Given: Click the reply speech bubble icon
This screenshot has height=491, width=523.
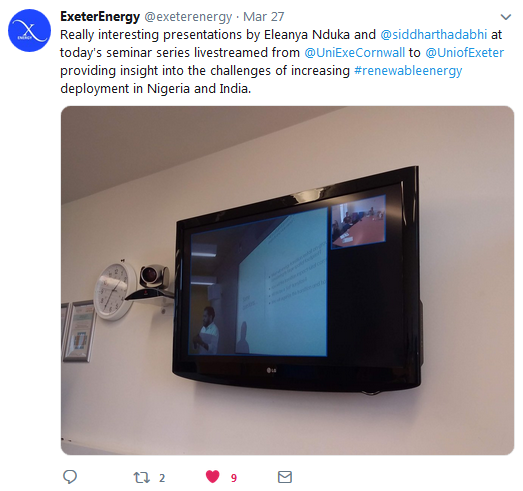Looking at the screenshot, I should 70,477.
